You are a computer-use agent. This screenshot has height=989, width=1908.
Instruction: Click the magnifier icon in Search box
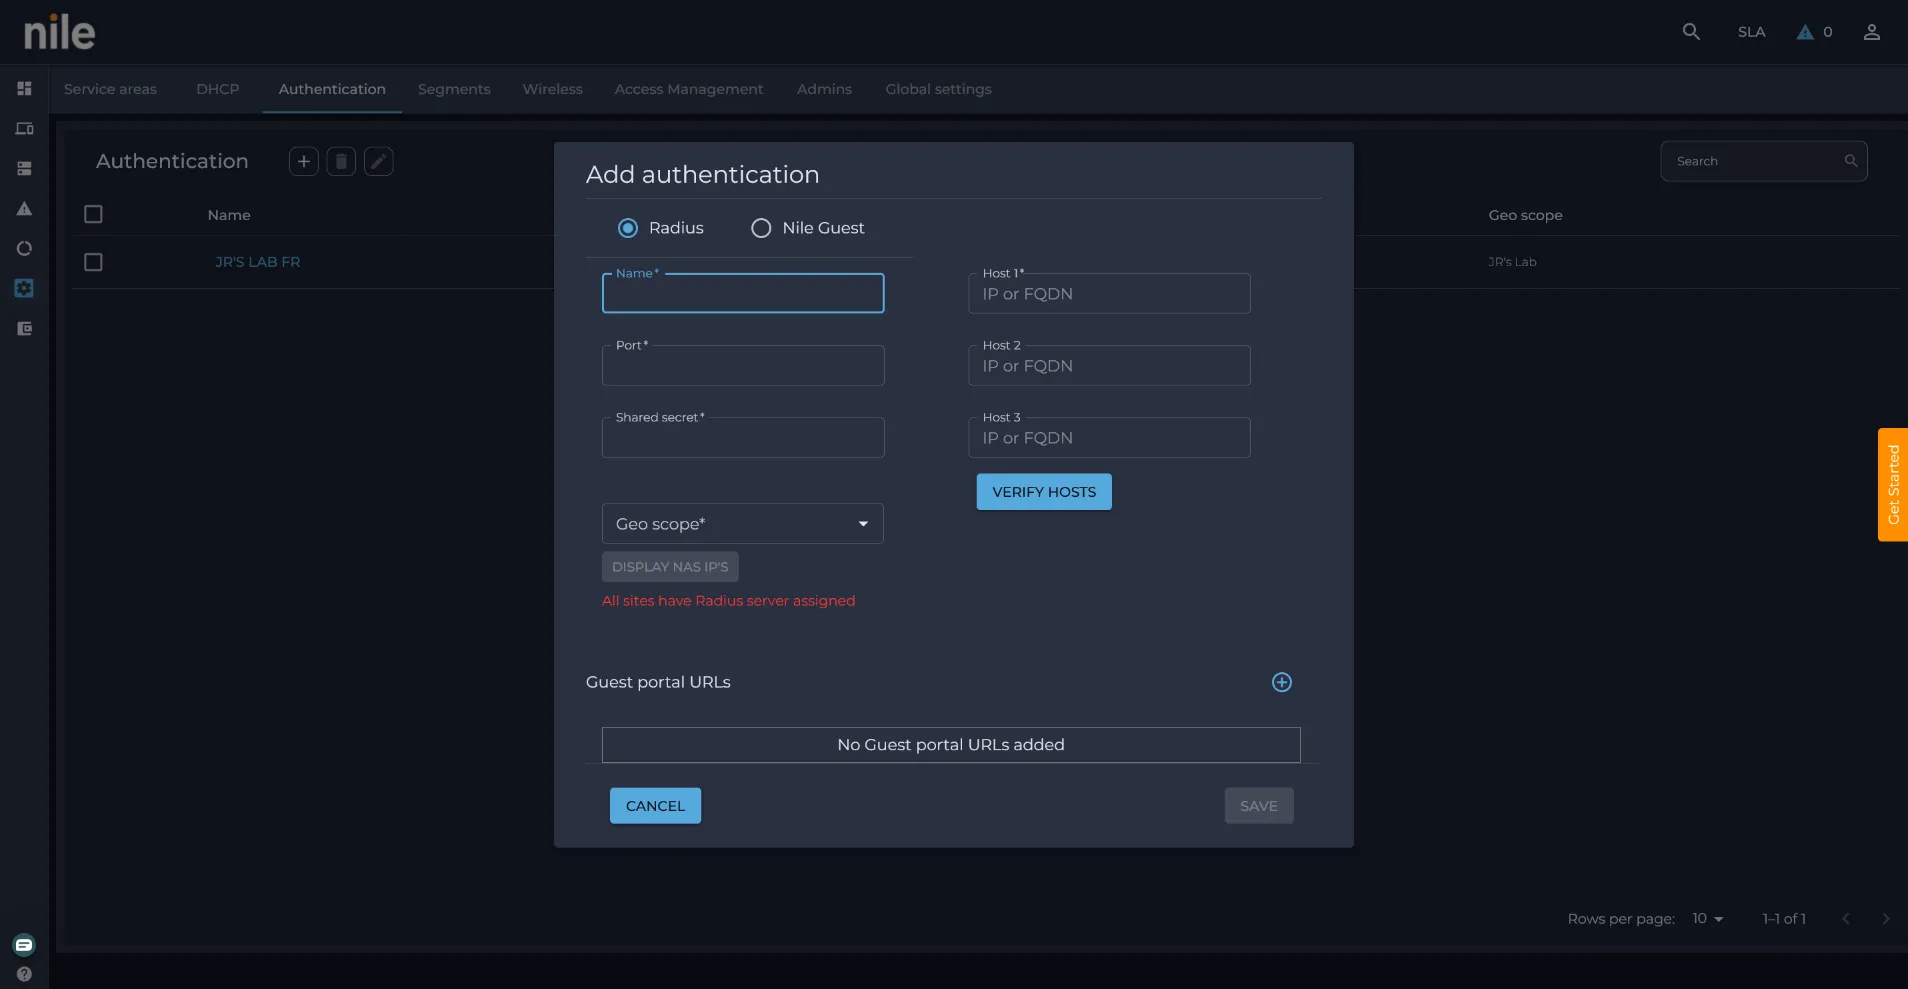coord(1851,161)
